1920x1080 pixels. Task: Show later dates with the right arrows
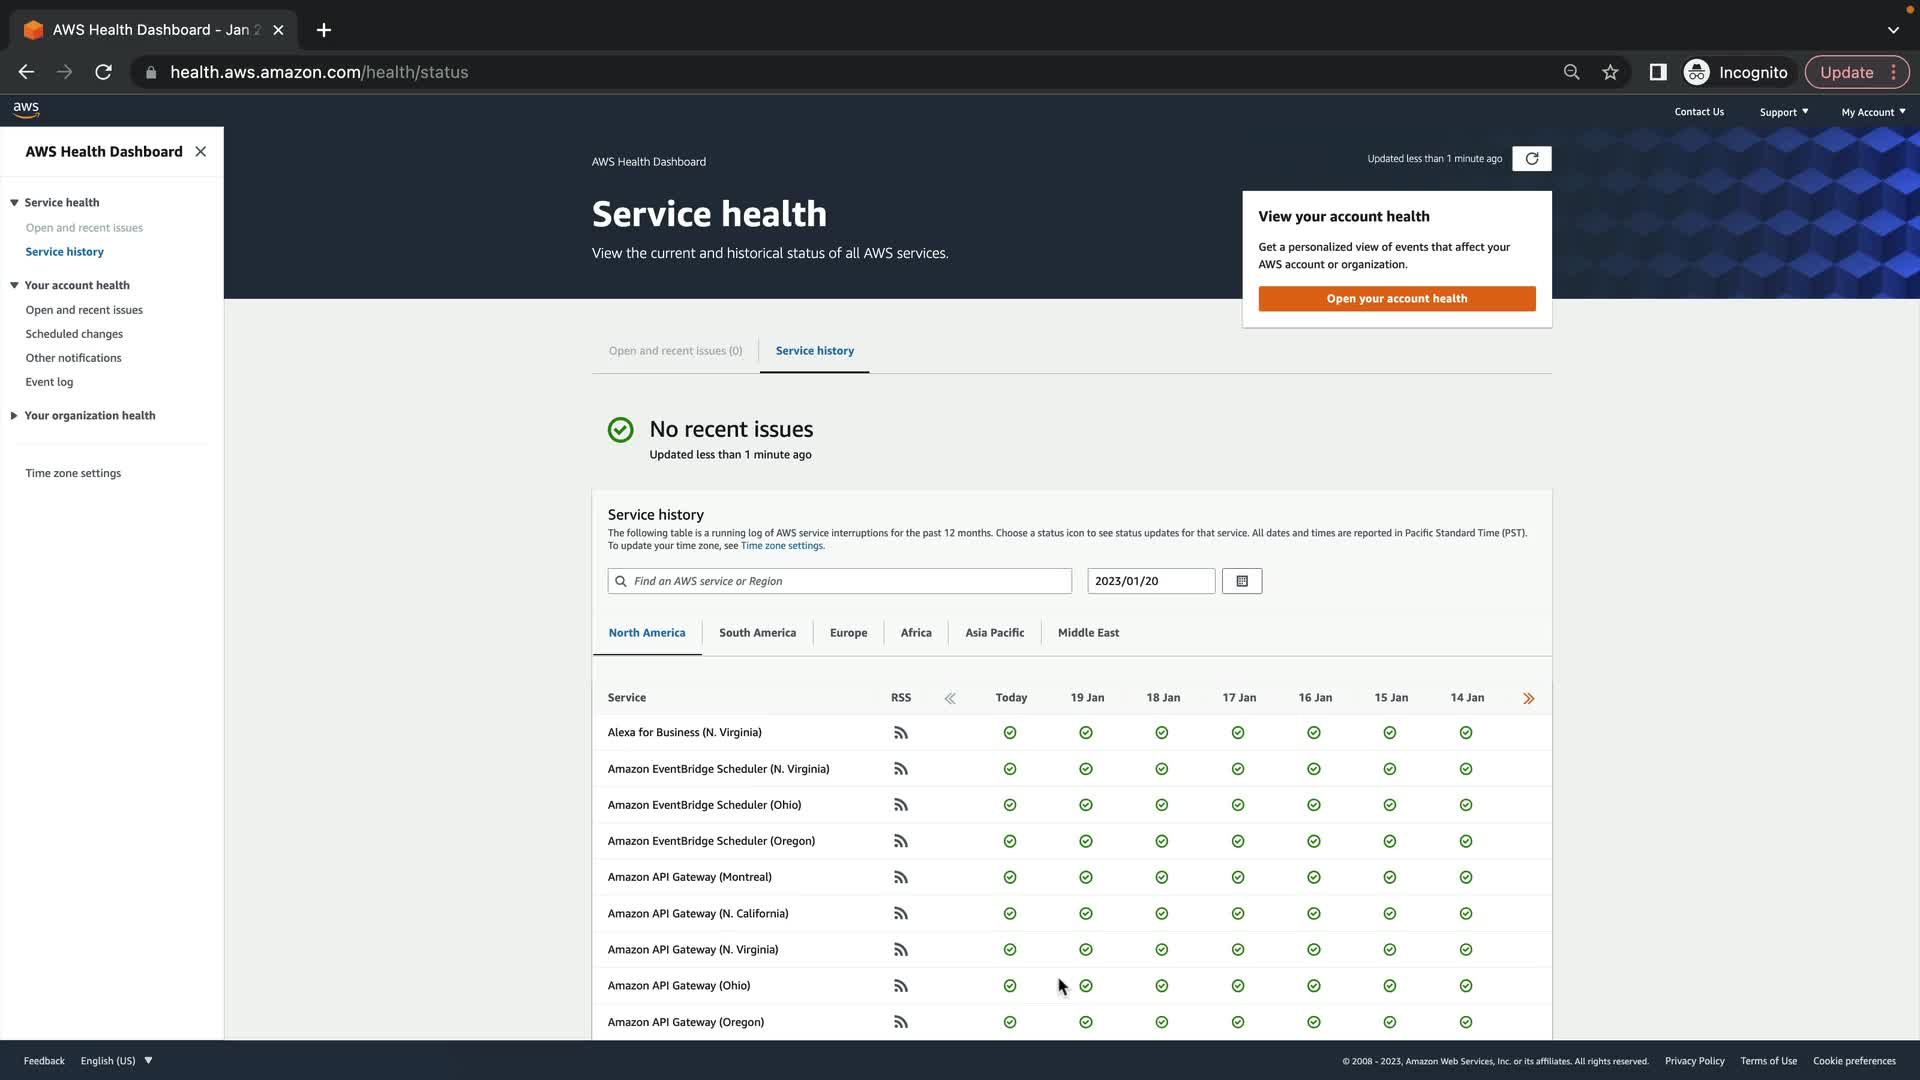pyautogui.click(x=1528, y=698)
